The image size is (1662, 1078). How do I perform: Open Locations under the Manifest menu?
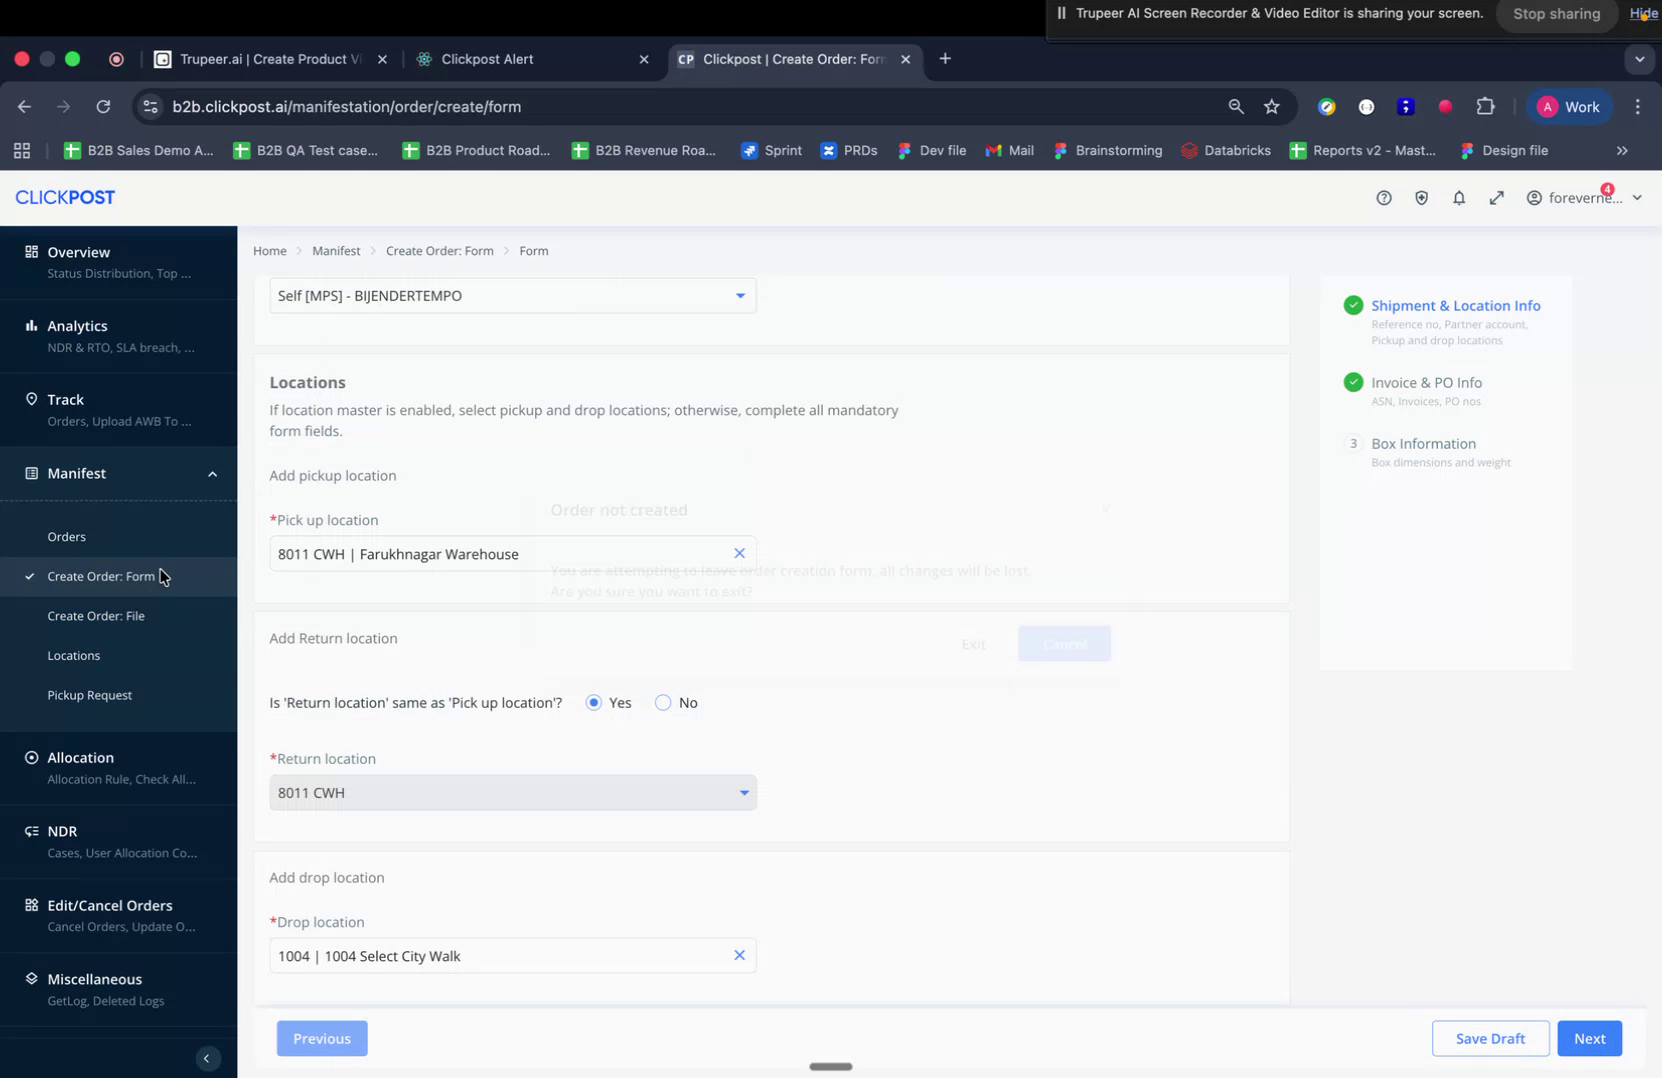[73, 655]
